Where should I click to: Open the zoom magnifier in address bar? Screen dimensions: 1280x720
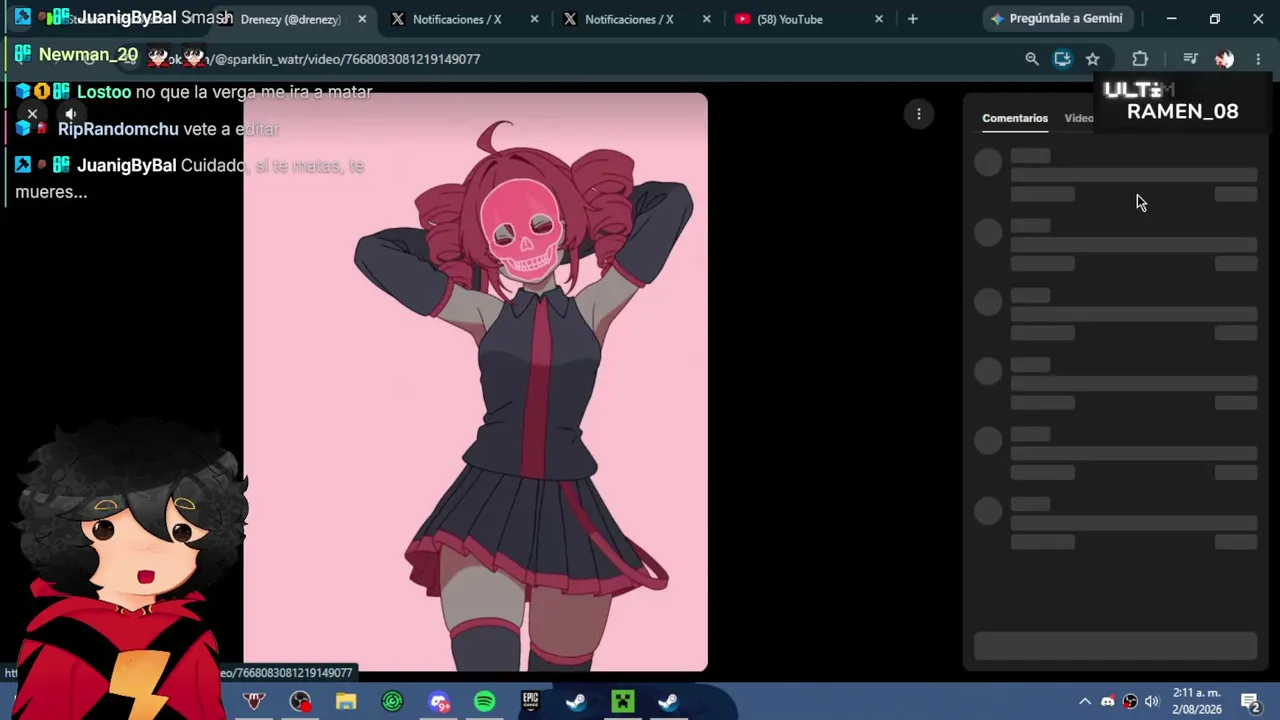coord(1032,59)
